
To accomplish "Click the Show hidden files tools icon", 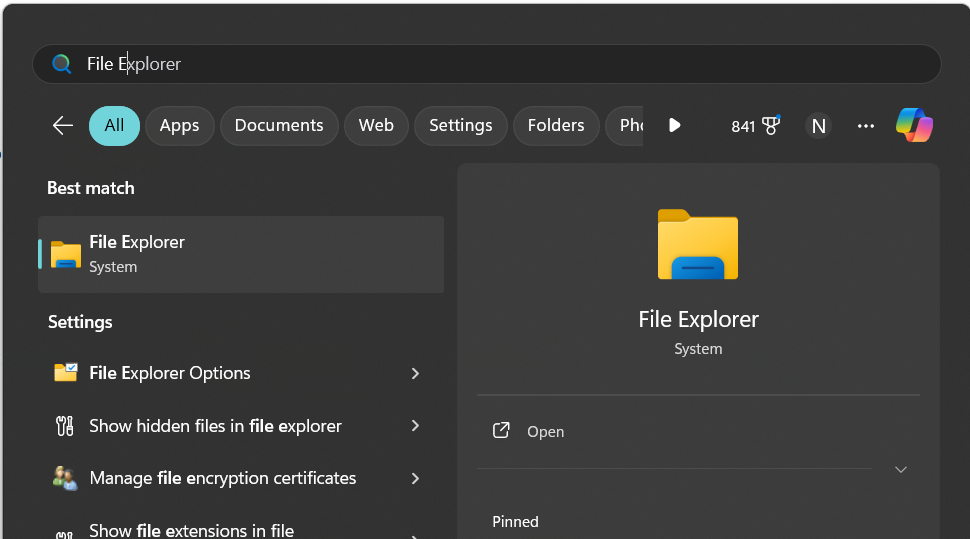I will 65,426.
